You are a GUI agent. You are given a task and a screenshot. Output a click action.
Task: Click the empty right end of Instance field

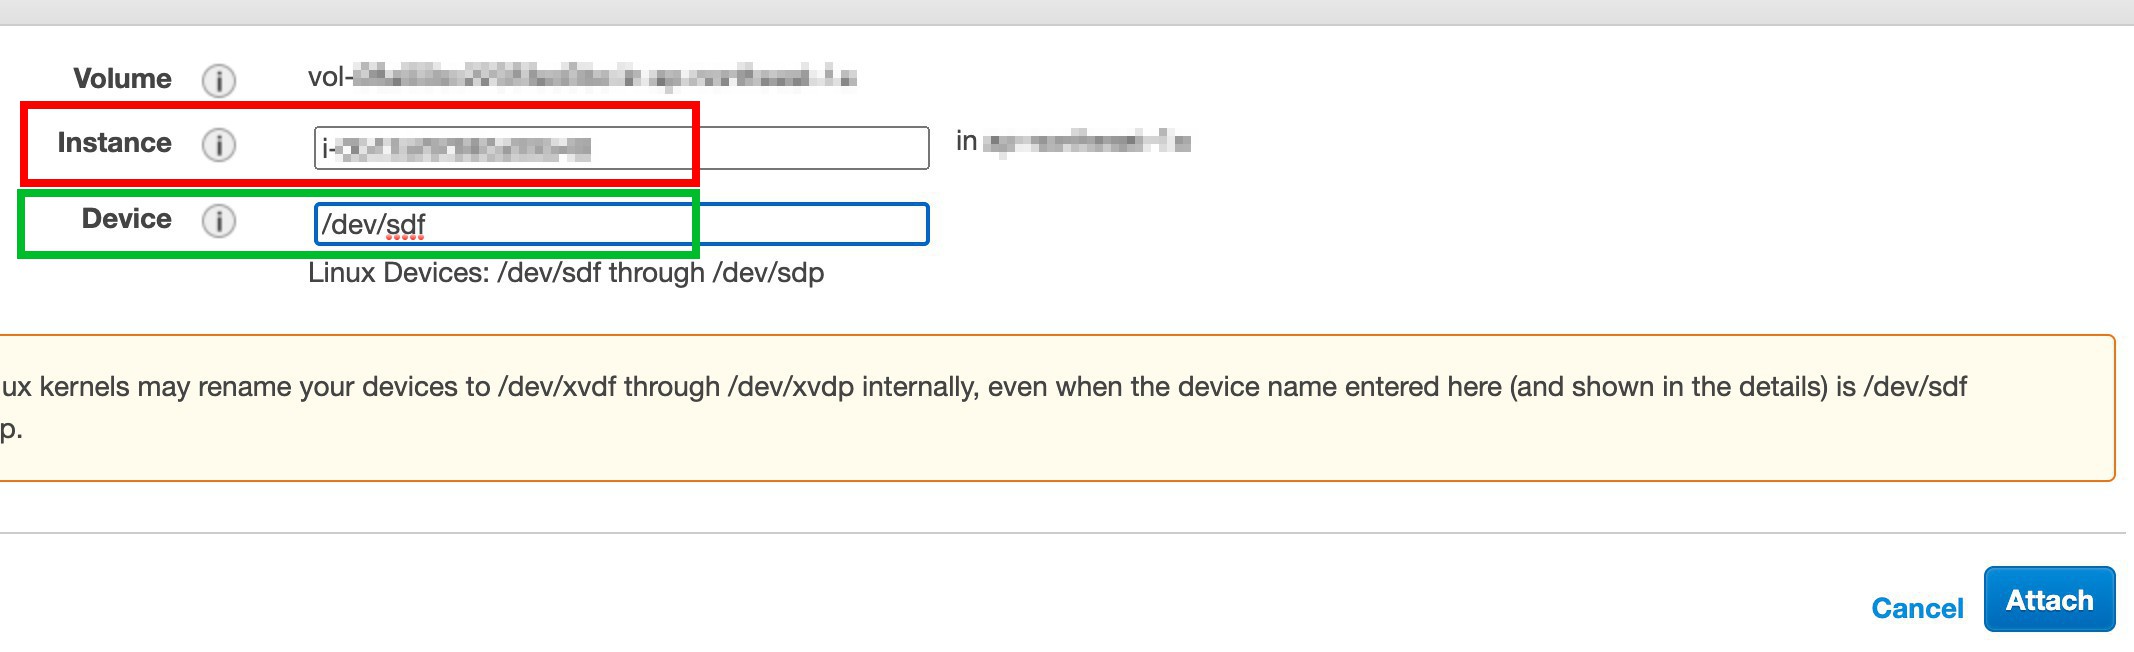click(x=810, y=148)
